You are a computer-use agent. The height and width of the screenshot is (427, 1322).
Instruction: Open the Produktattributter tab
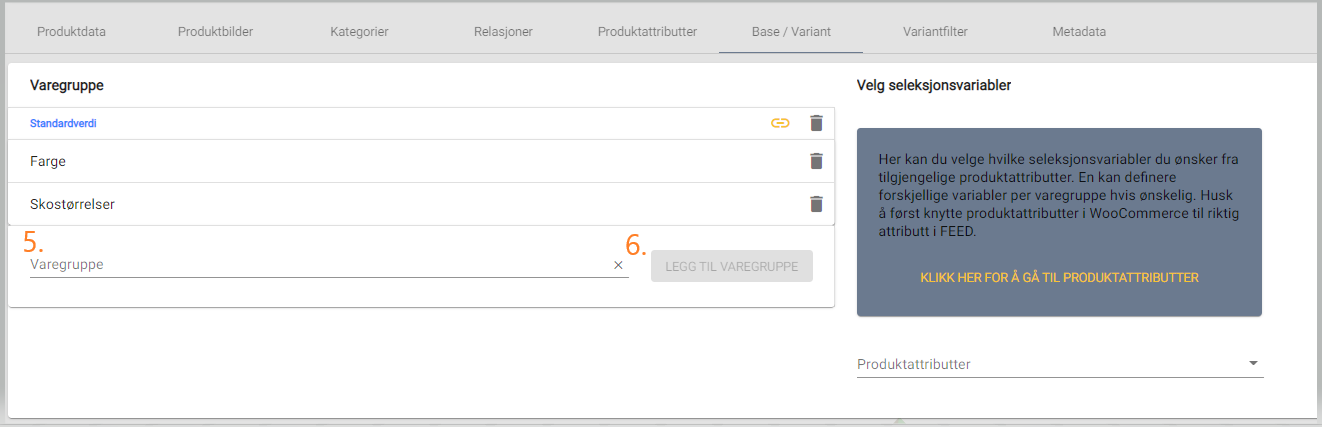(647, 31)
